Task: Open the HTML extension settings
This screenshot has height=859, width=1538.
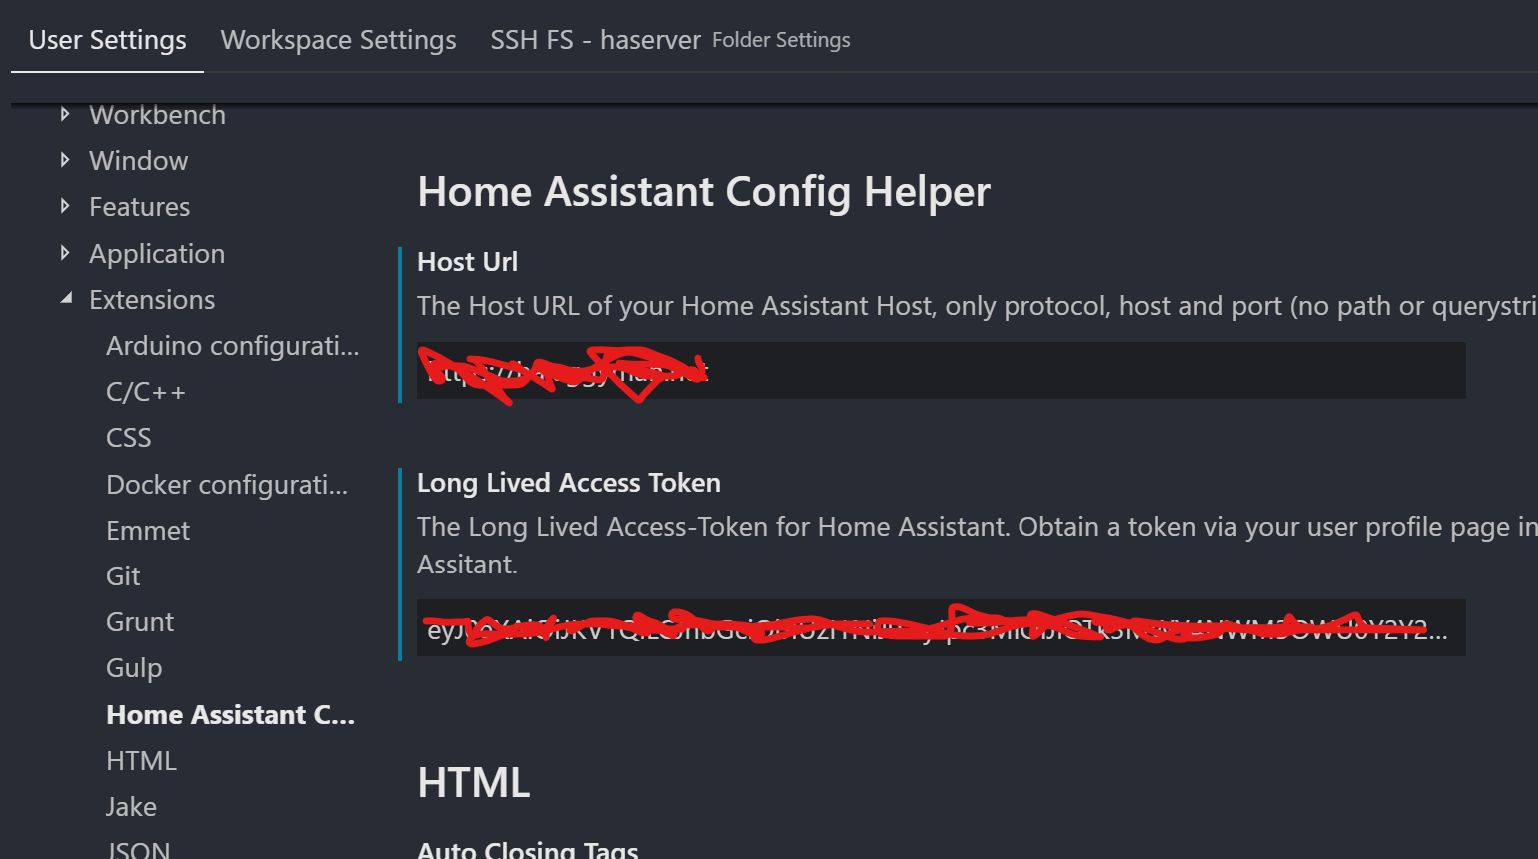Action: pos(141,760)
